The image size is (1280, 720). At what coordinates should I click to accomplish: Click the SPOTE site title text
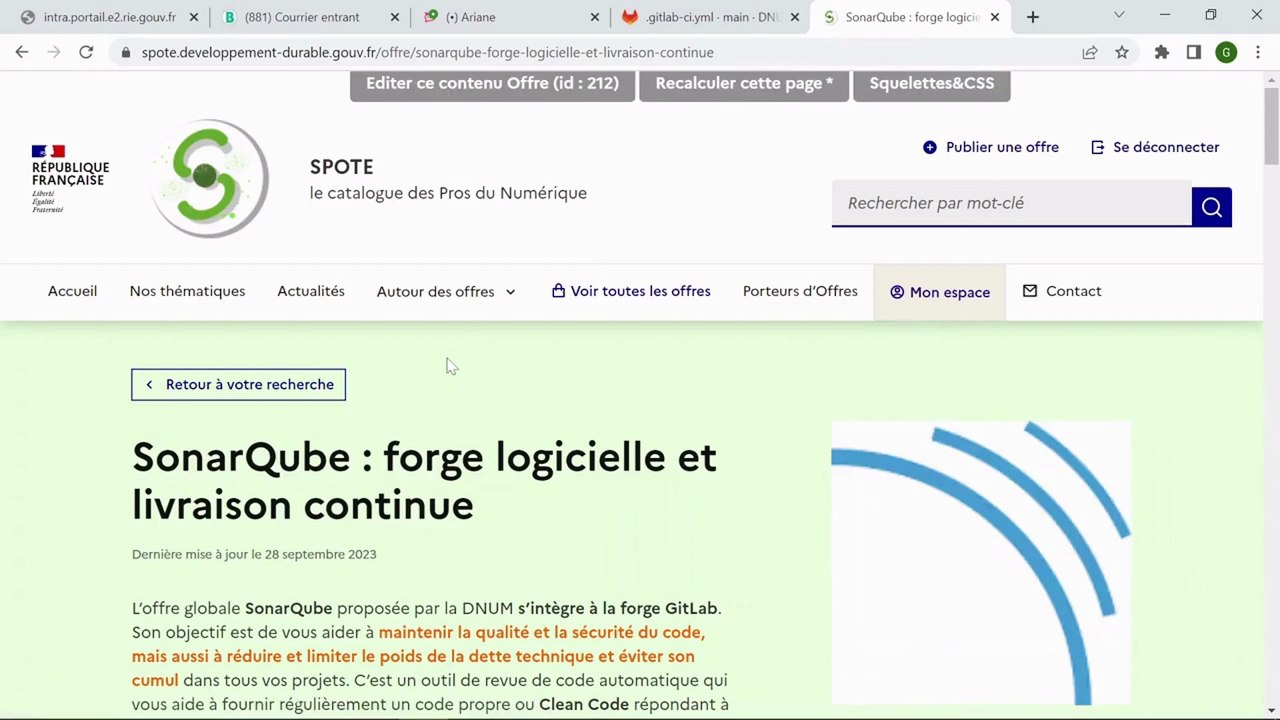[341, 167]
